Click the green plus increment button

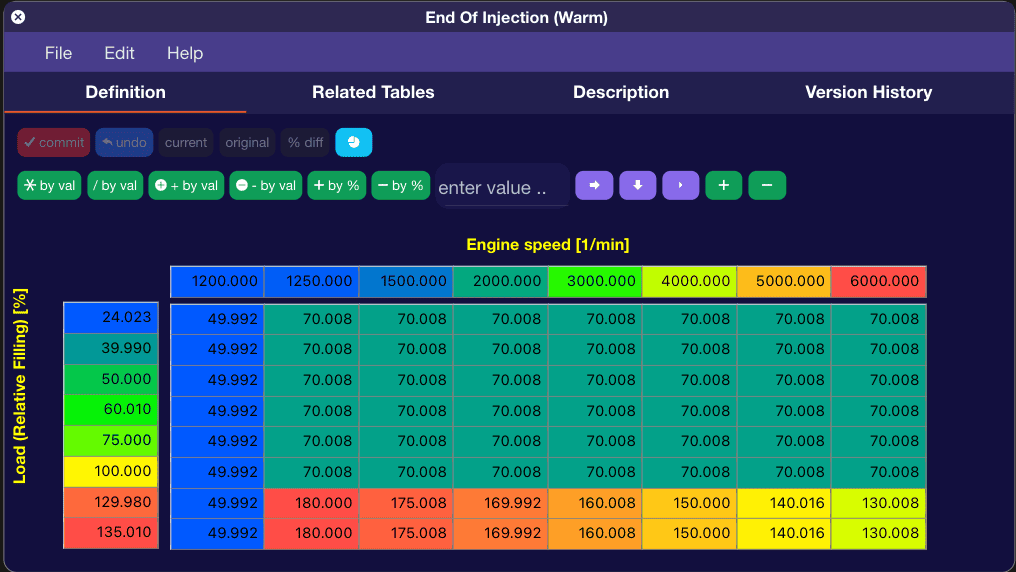pyautogui.click(x=724, y=185)
